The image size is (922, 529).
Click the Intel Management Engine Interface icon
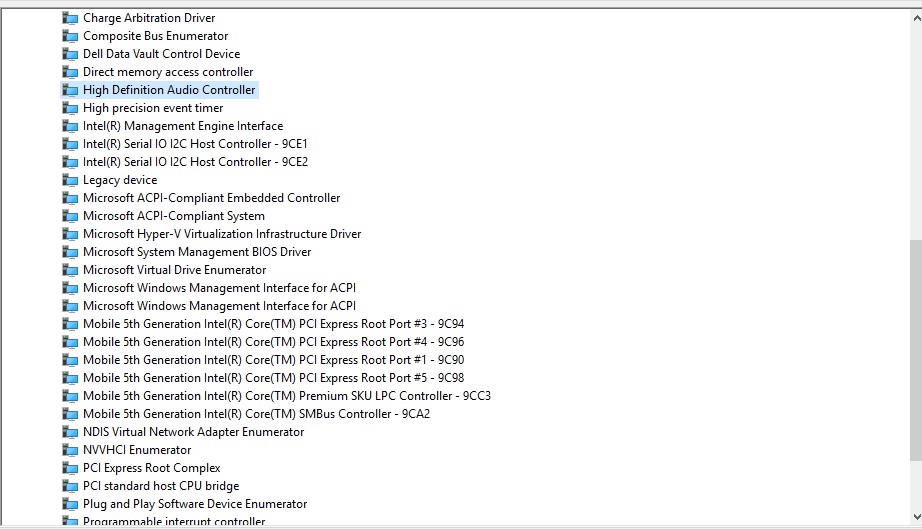coord(70,126)
